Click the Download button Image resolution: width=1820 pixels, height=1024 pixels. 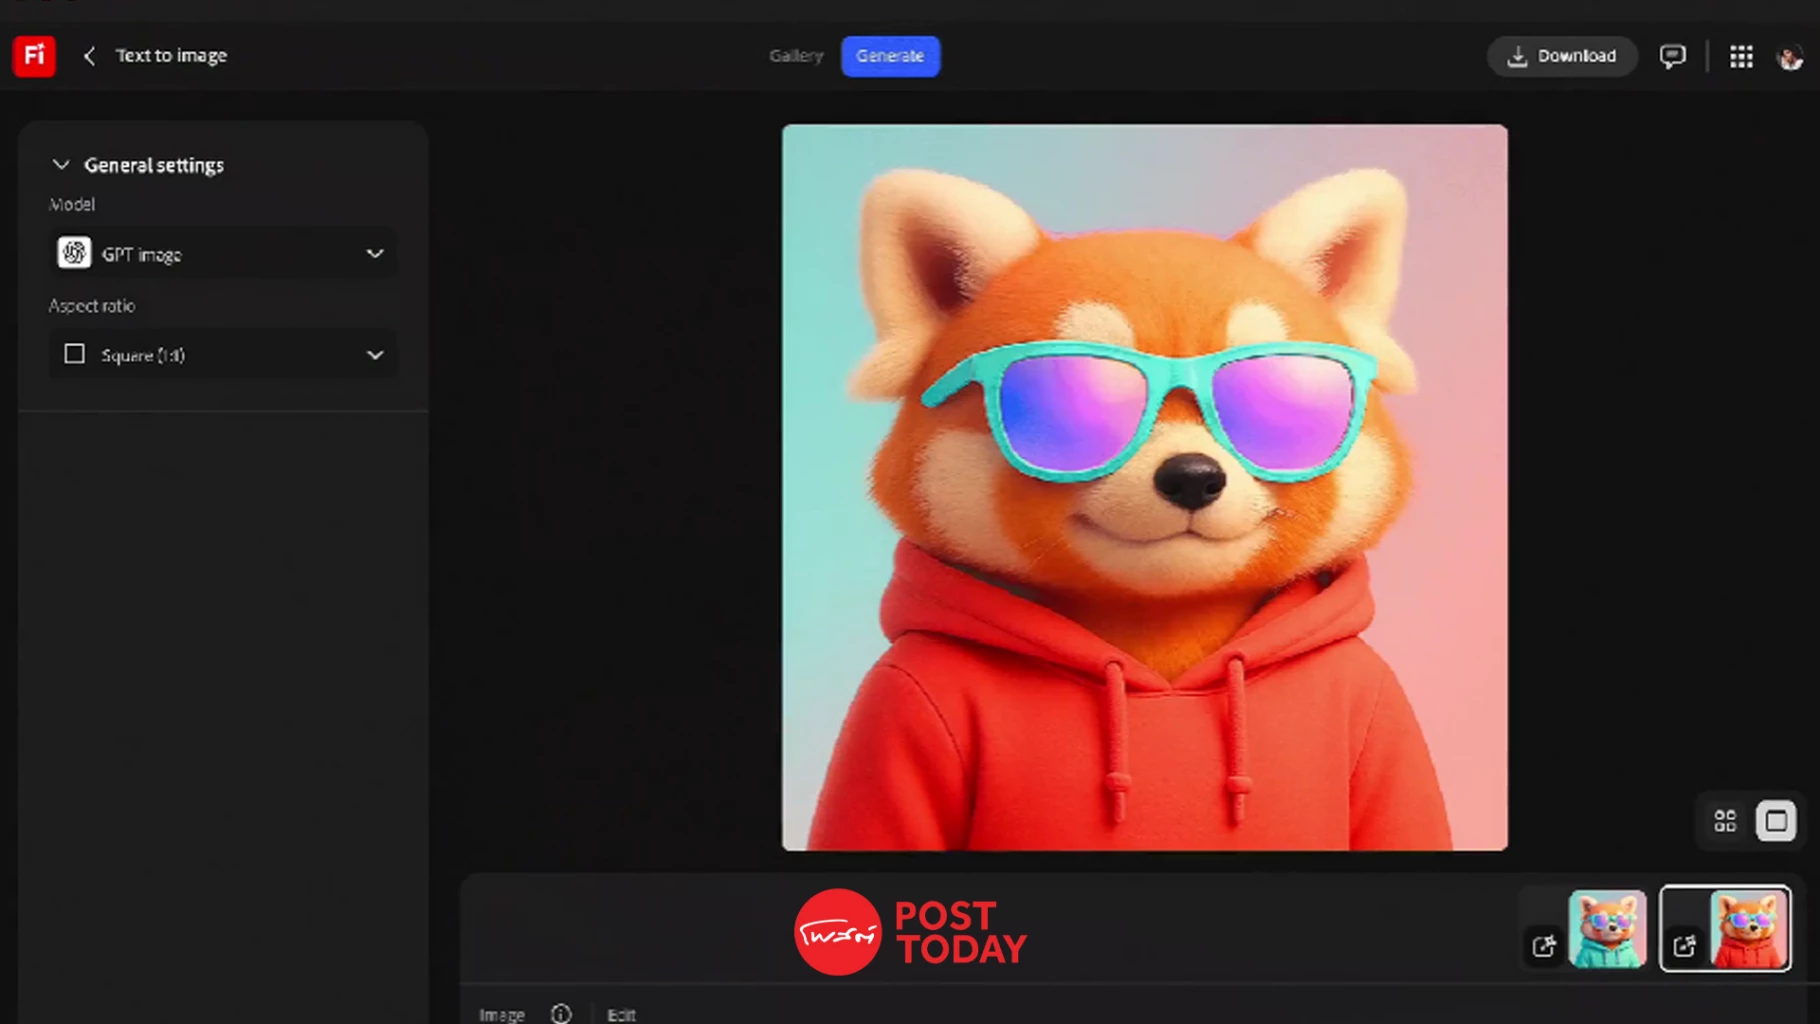point(1561,56)
